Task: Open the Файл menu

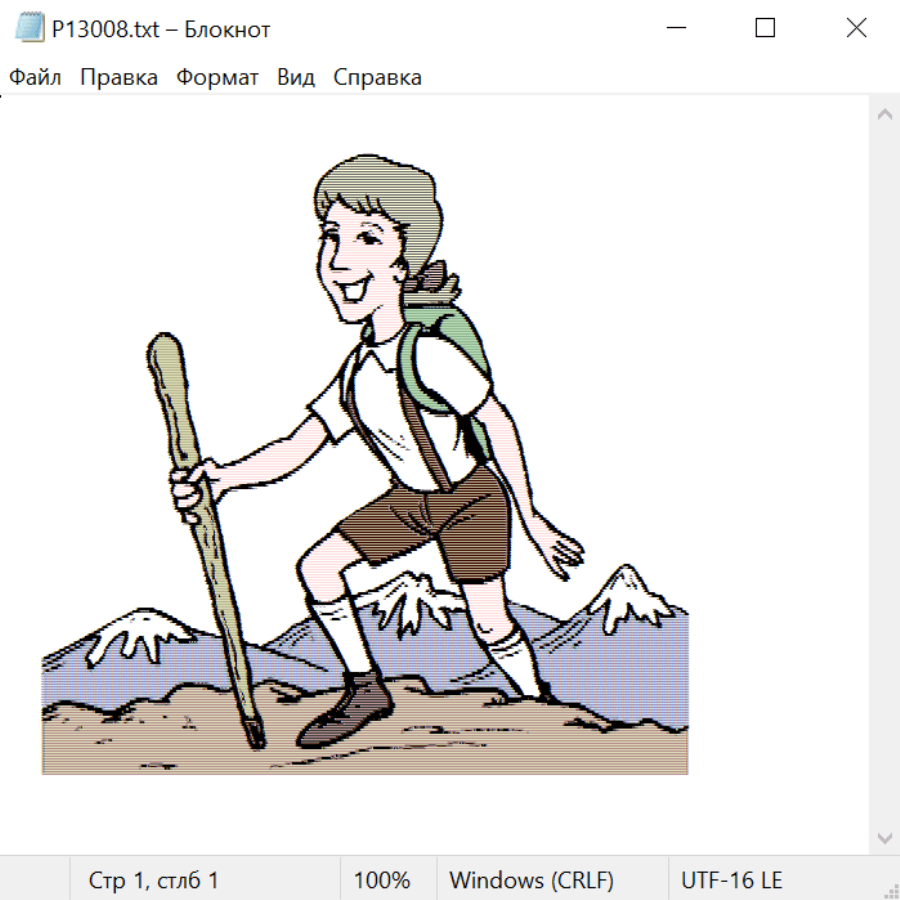Action: [x=35, y=78]
